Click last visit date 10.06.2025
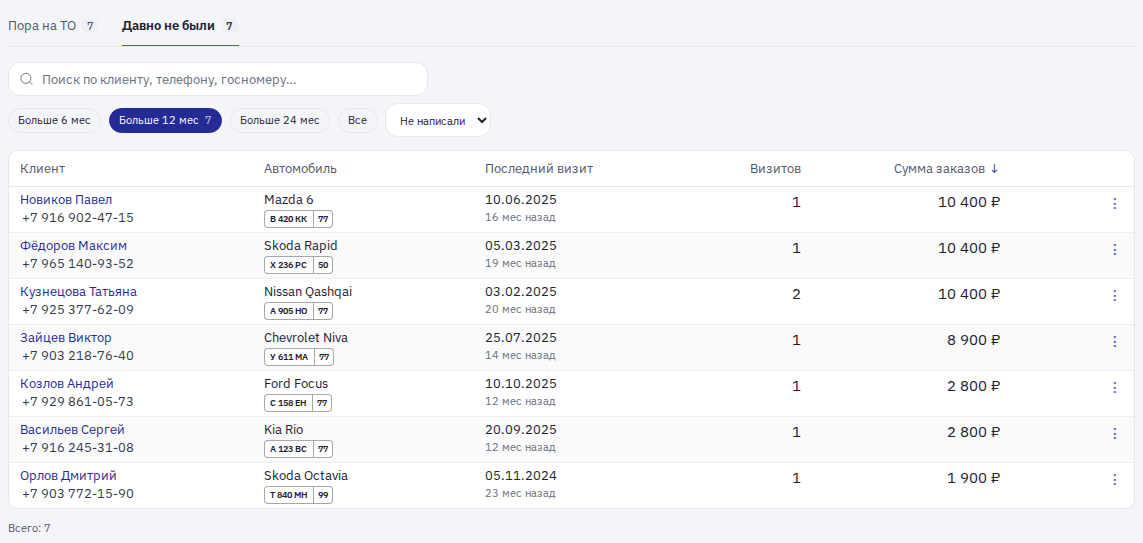Viewport: 1143px width, 543px height. [x=520, y=200]
